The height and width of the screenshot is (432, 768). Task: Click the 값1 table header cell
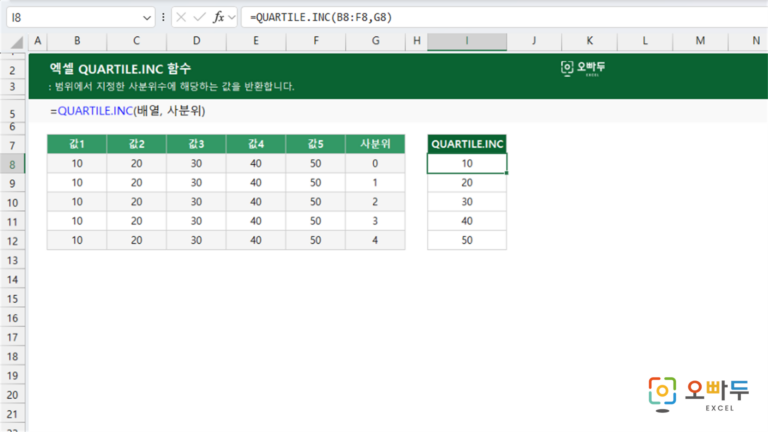coord(77,144)
